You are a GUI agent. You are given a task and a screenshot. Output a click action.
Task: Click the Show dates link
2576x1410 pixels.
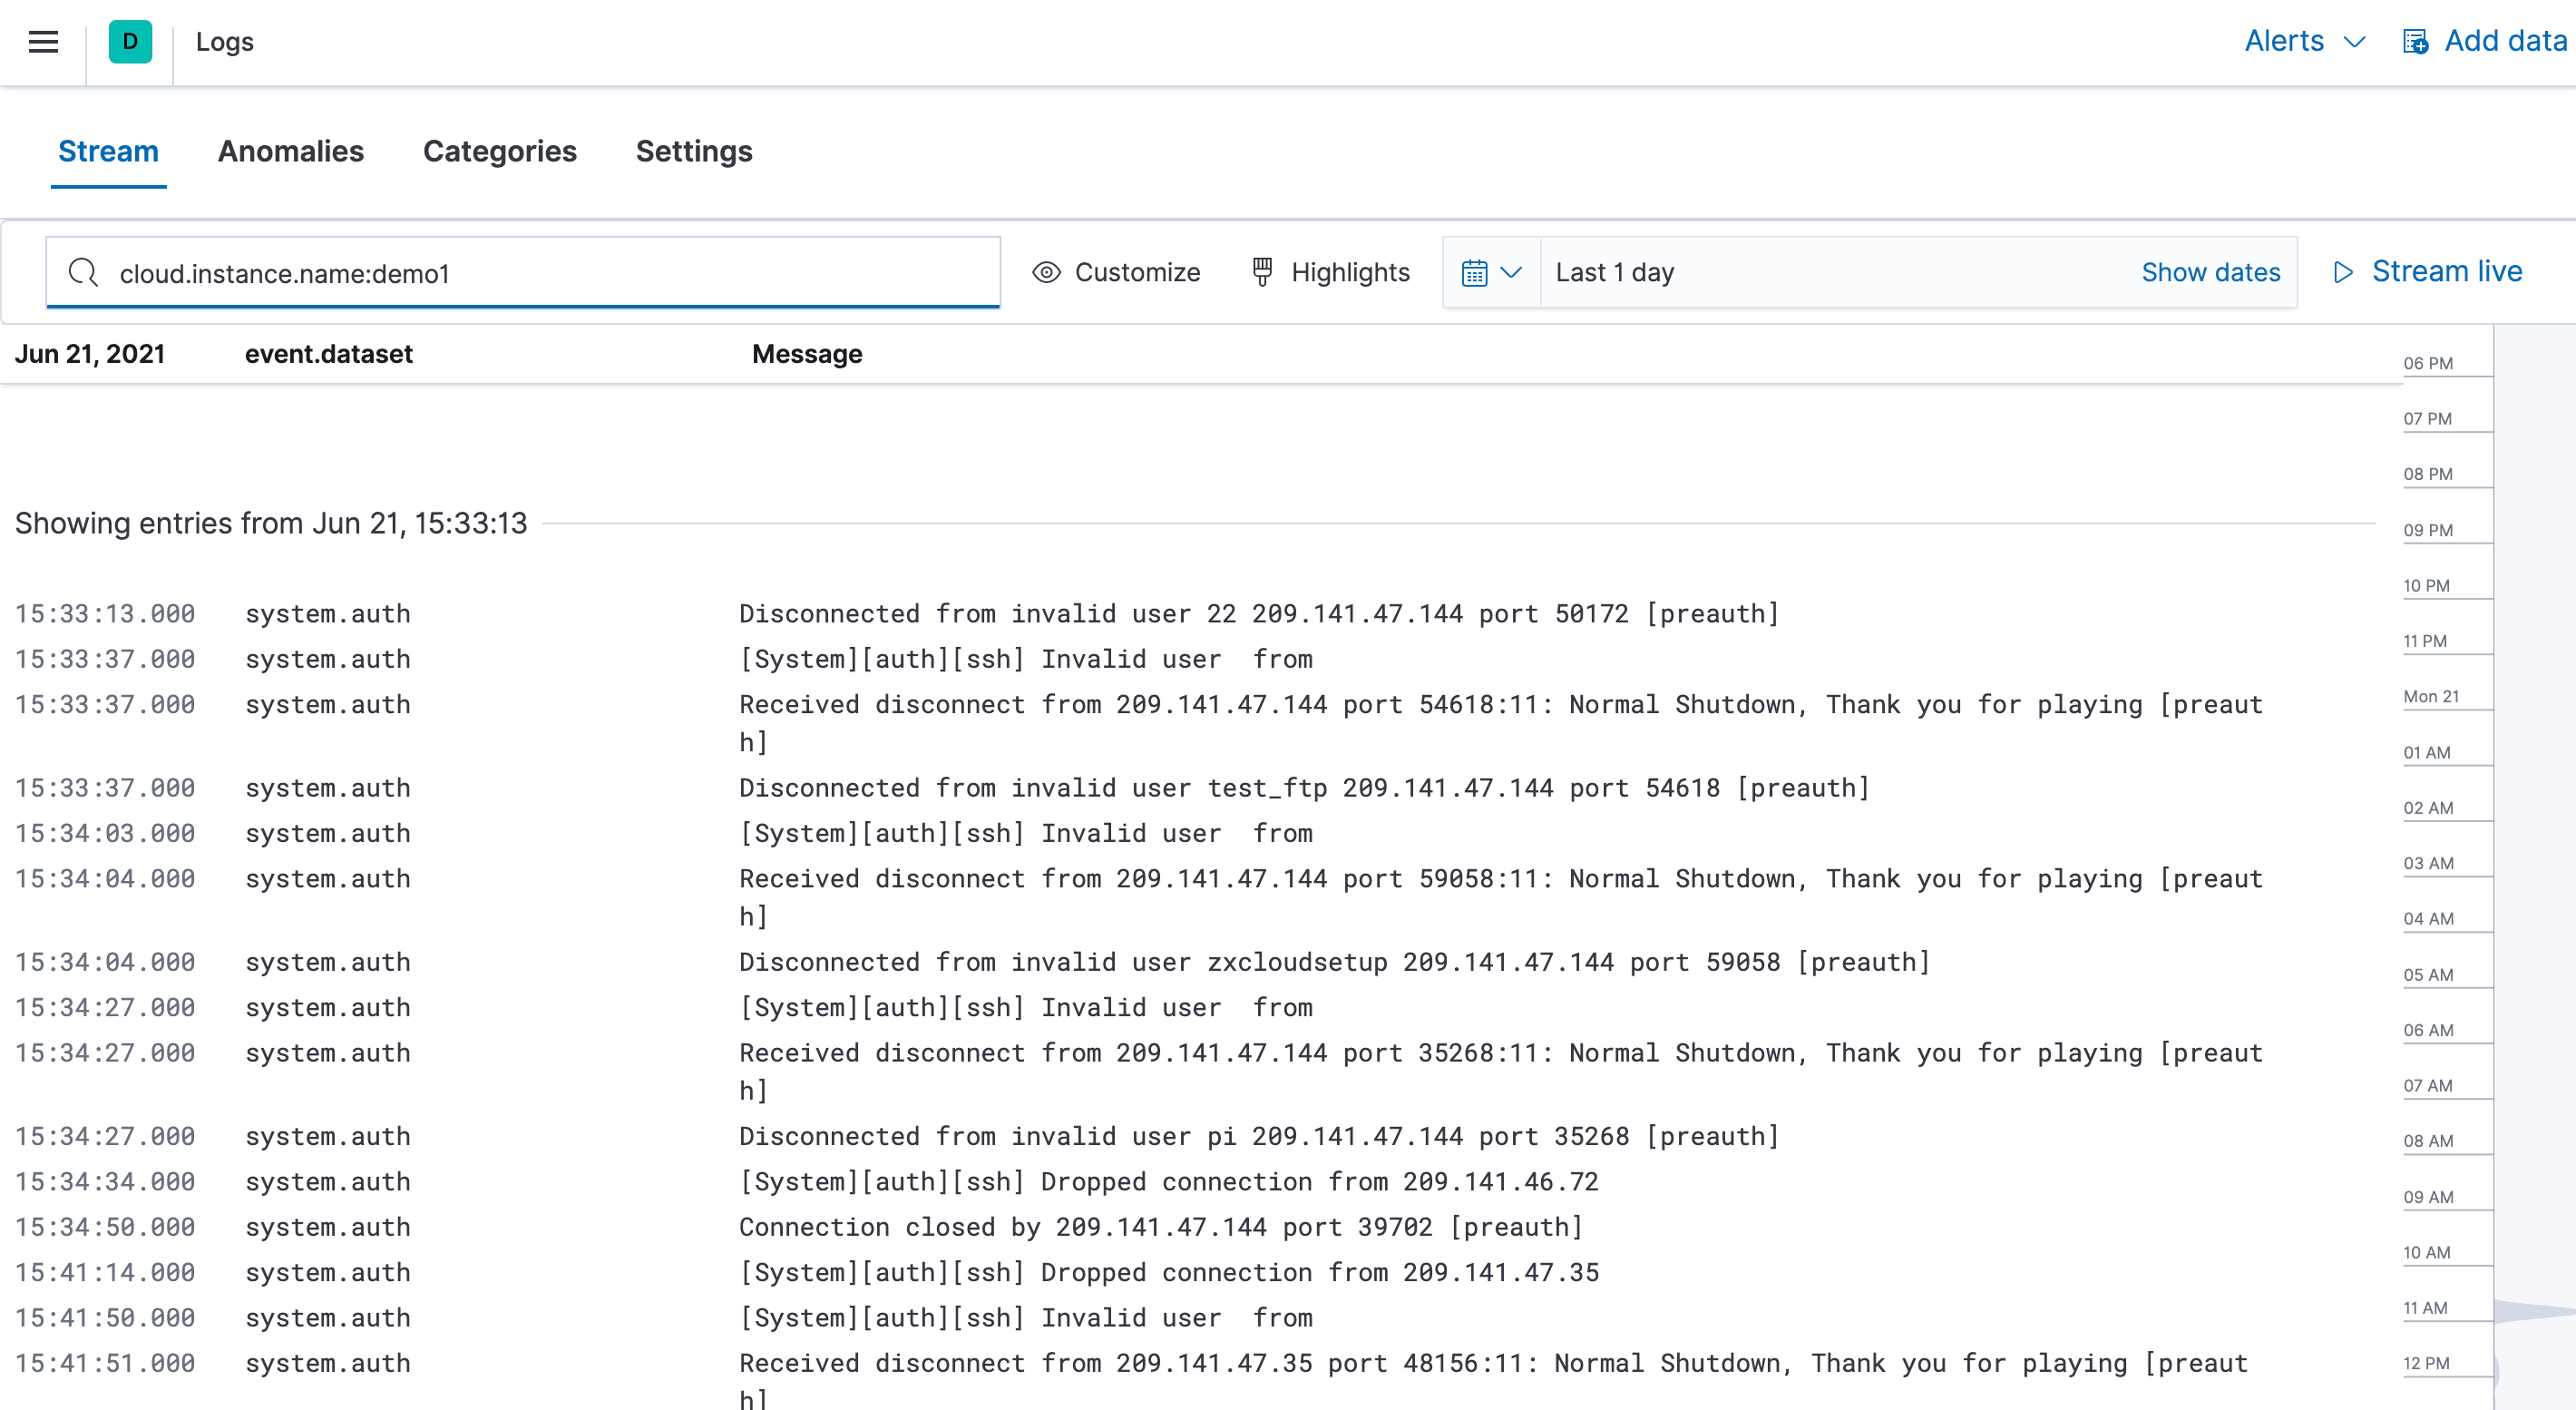[x=2211, y=272]
